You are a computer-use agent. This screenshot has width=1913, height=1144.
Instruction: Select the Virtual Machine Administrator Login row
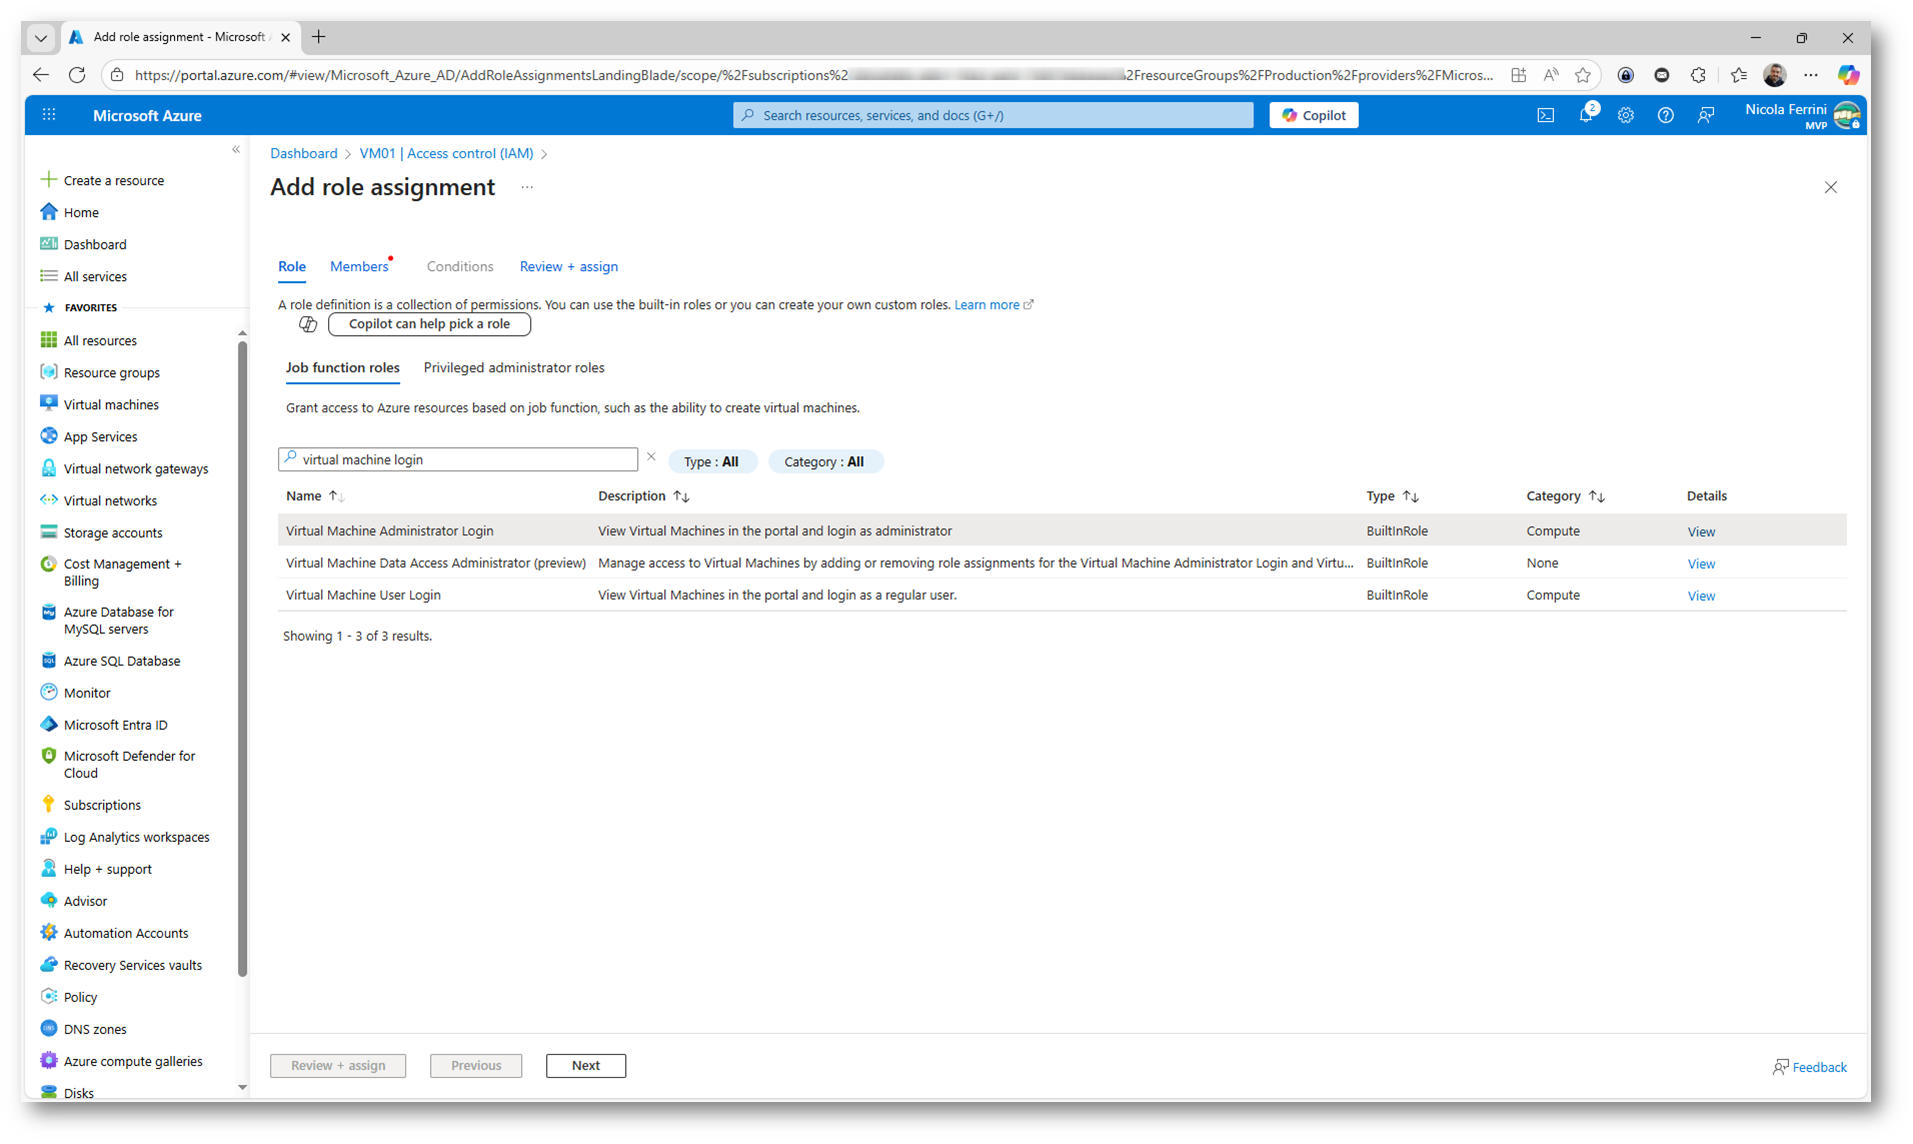(390, 531)
